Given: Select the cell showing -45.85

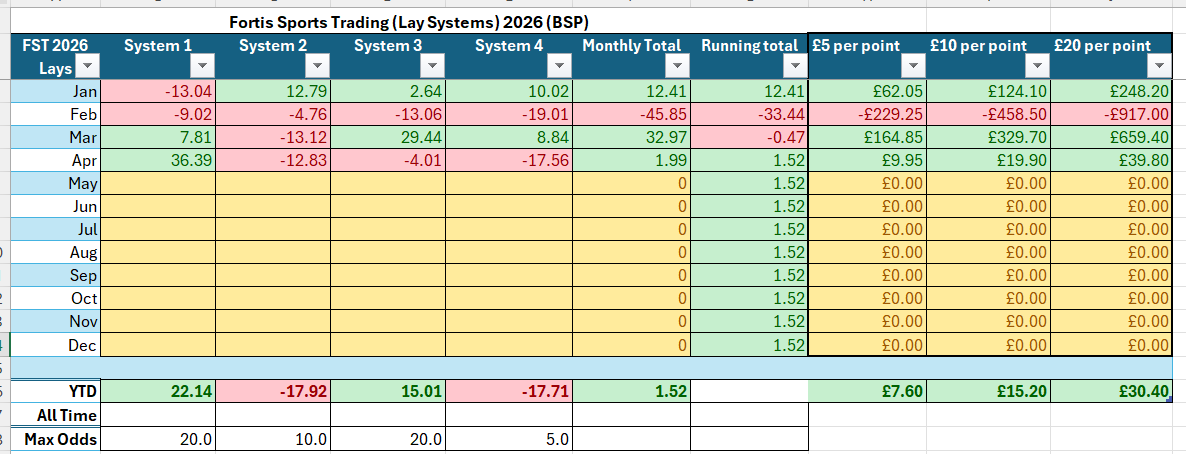Looking at the screenshot, I should coord(631,116).
